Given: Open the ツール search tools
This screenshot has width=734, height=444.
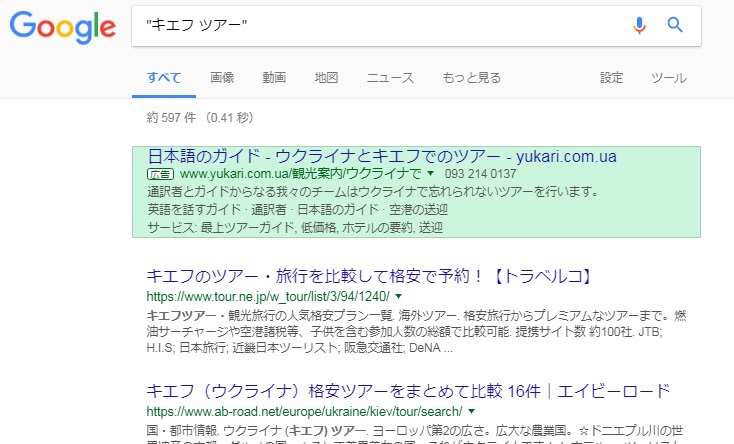Looking at the screenshot, I should 668,78.
